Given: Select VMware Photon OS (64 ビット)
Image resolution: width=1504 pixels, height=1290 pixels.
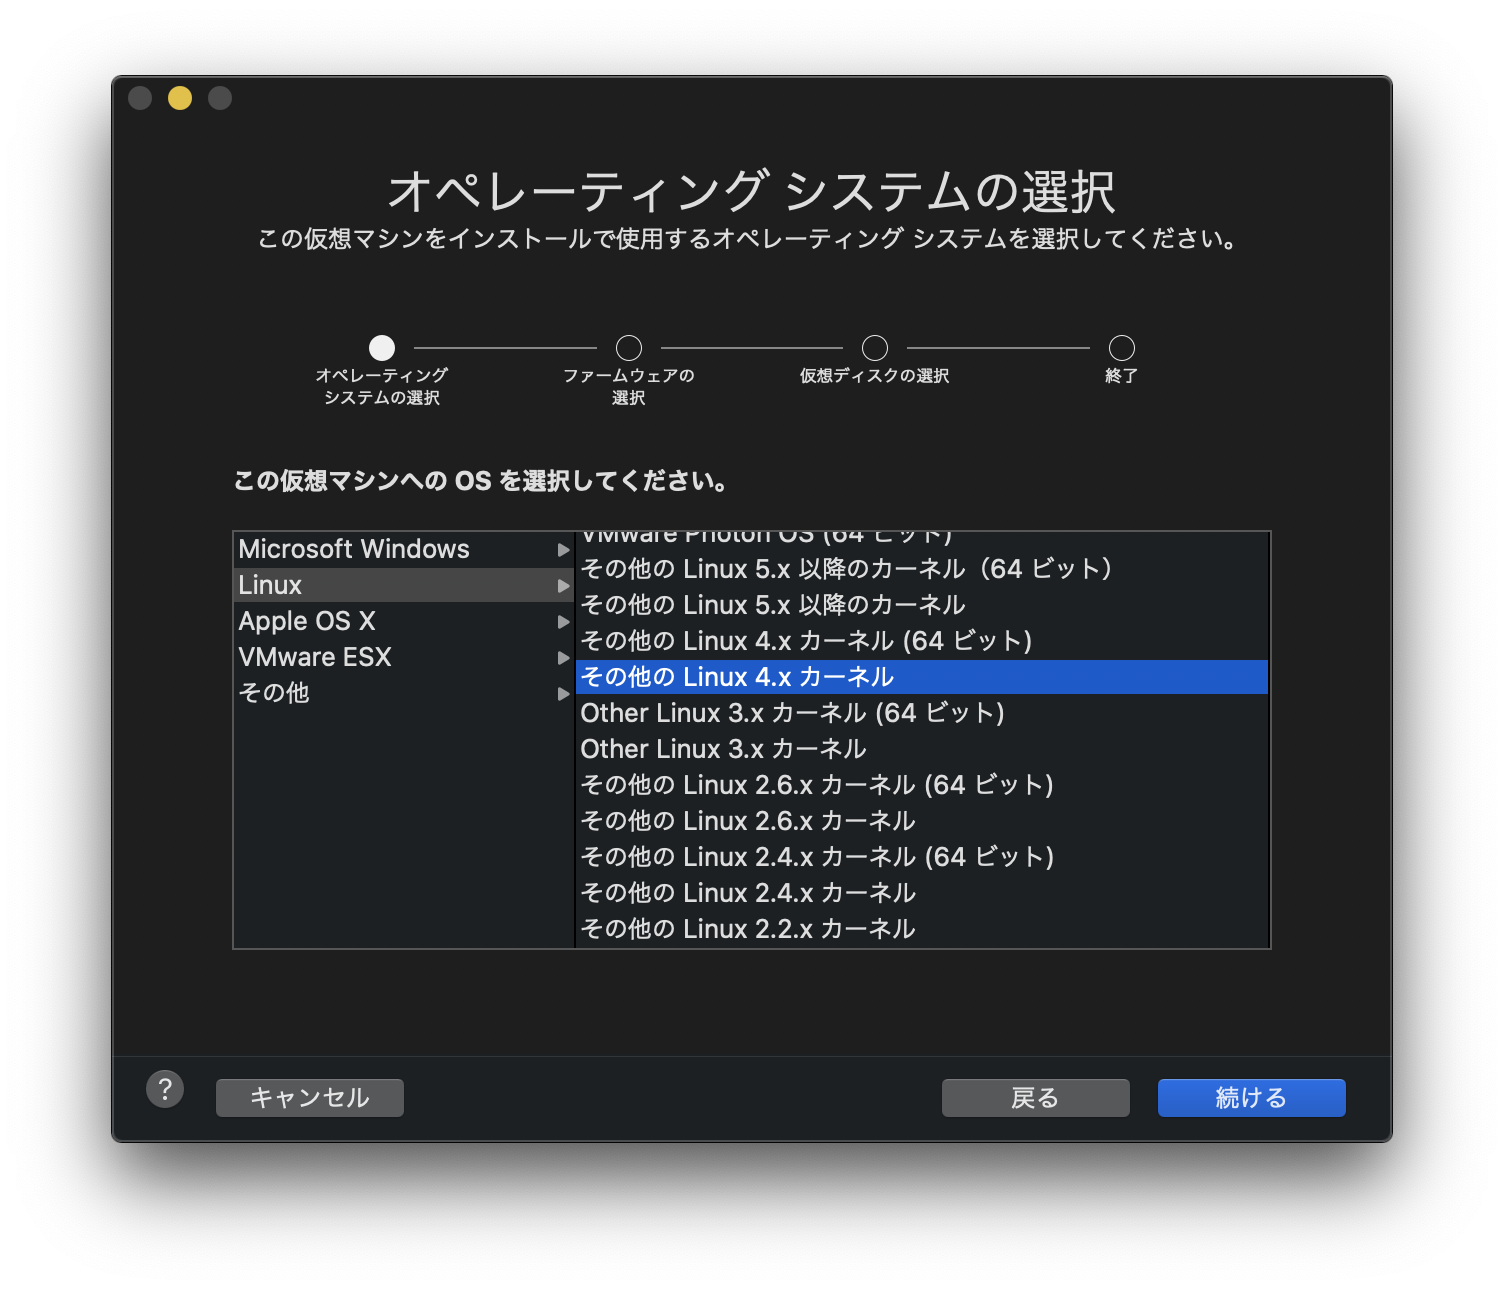Looking at the screenshot, I should coord(770,535).
